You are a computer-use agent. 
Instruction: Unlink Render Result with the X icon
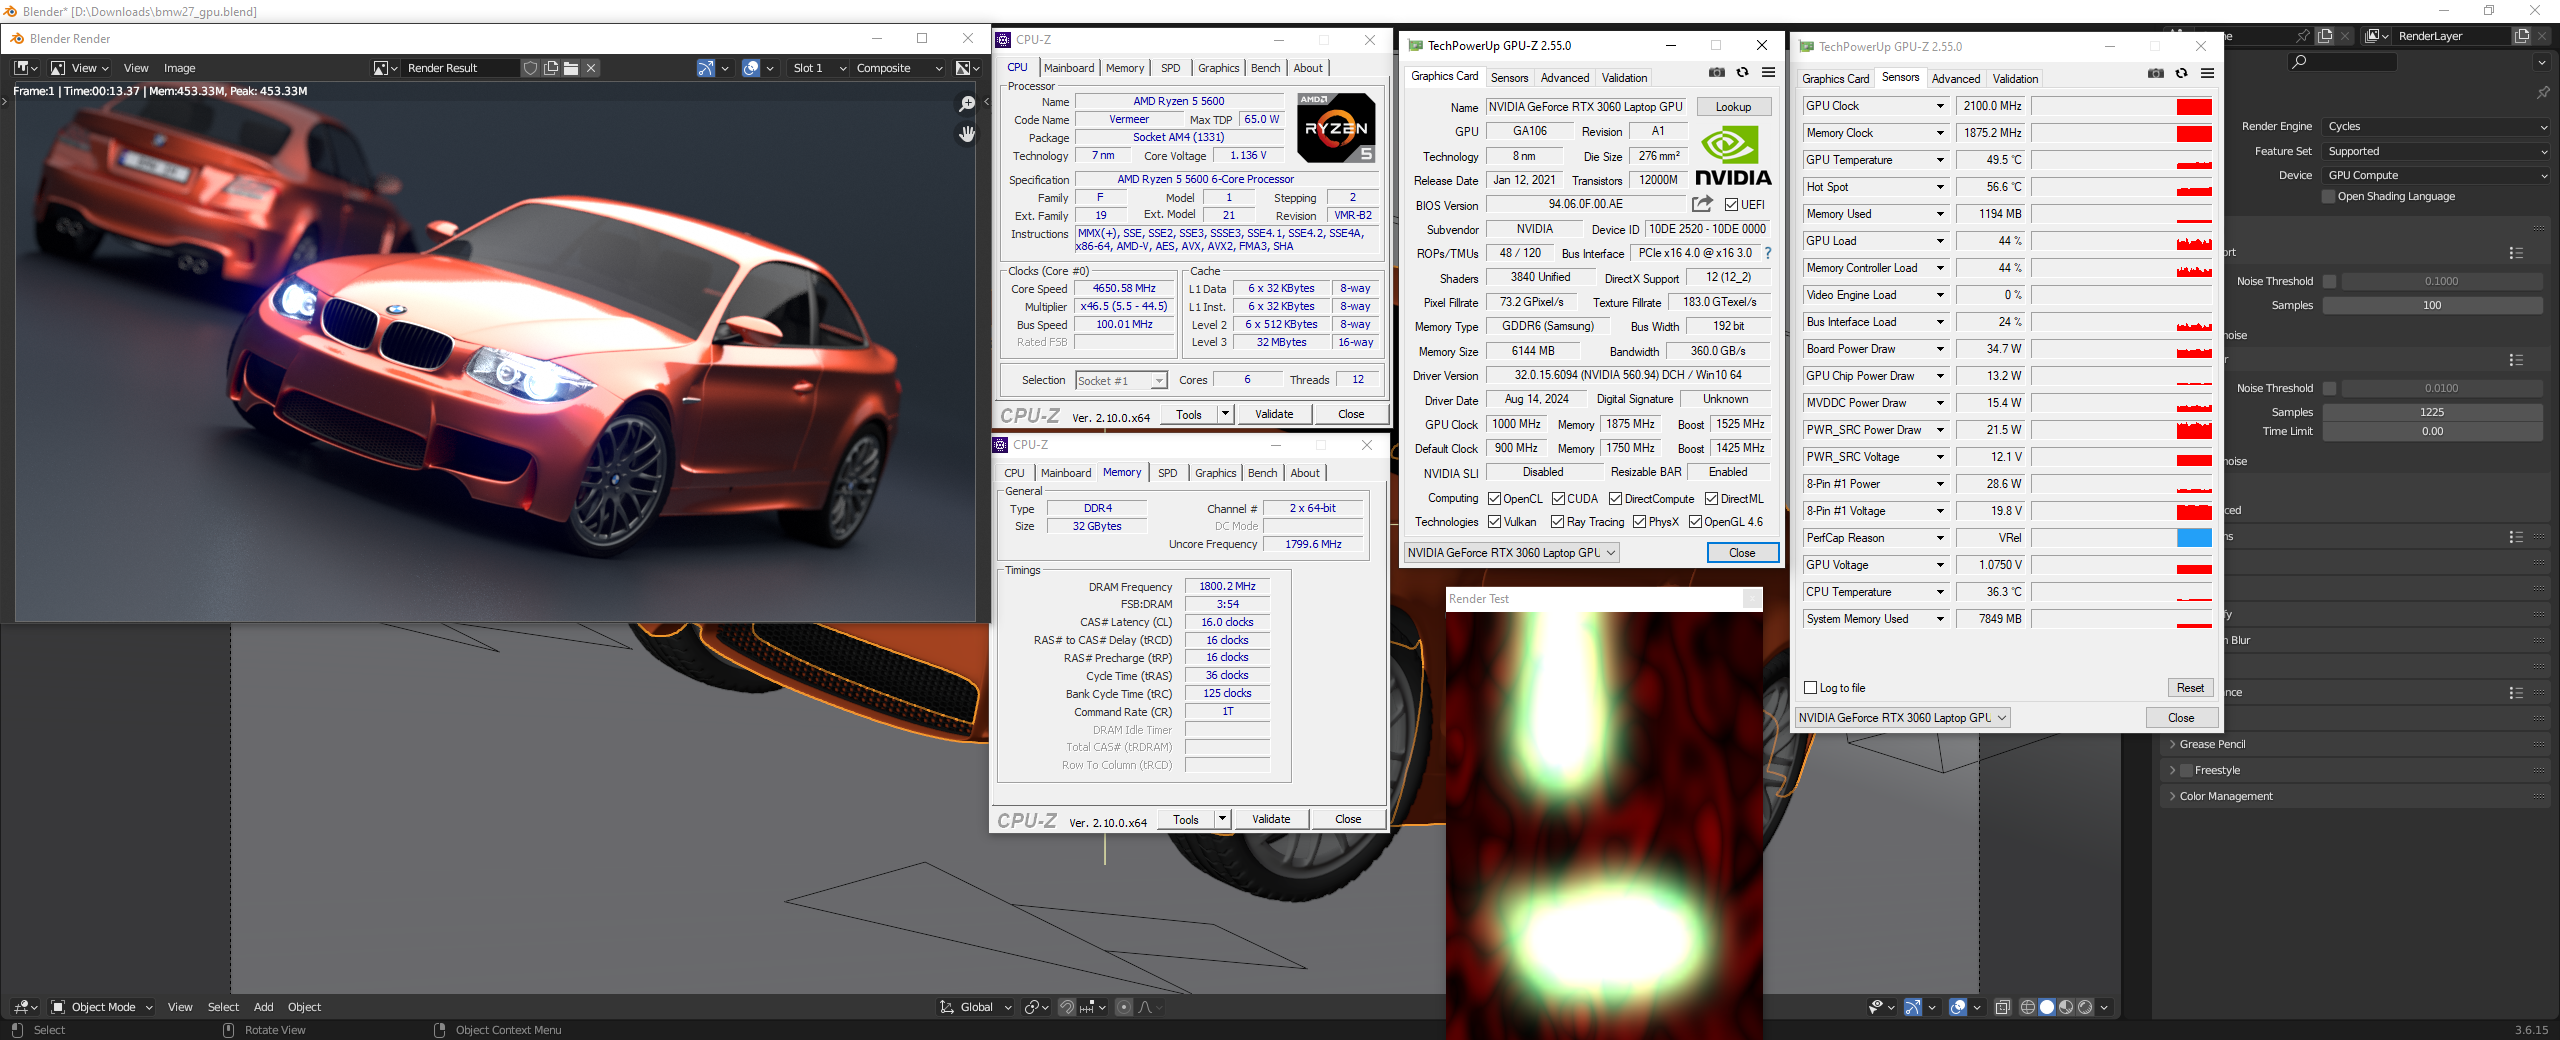click(x=591, y=68)
